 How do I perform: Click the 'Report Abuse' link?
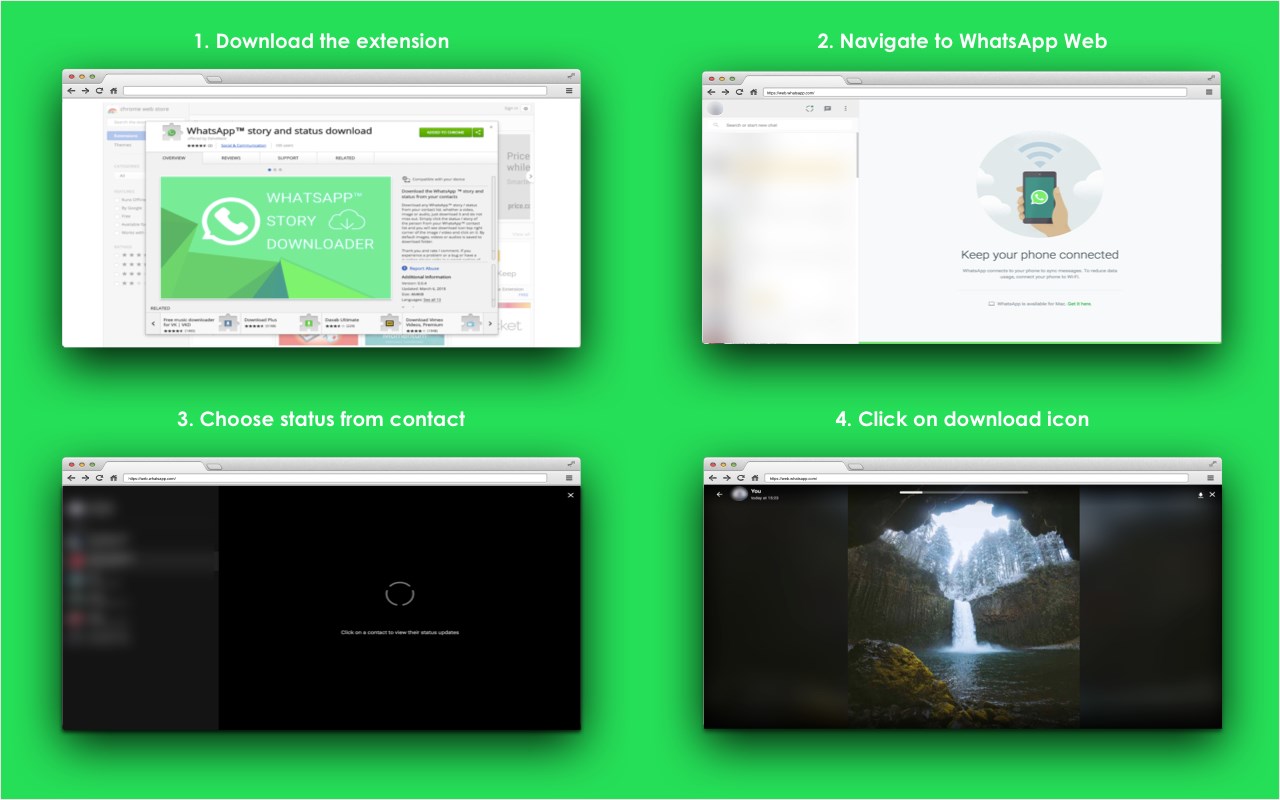pyautogui.click(x=423, y=268)
